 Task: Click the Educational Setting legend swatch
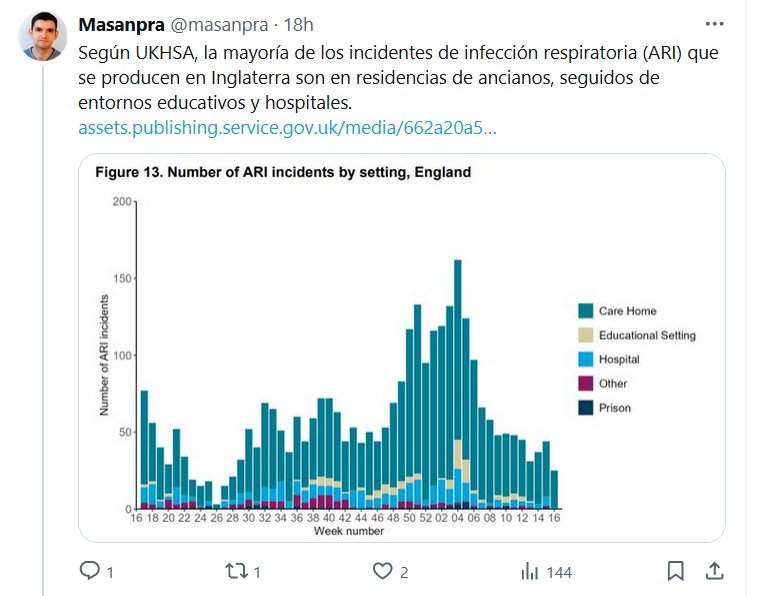[x=585, y=335]
